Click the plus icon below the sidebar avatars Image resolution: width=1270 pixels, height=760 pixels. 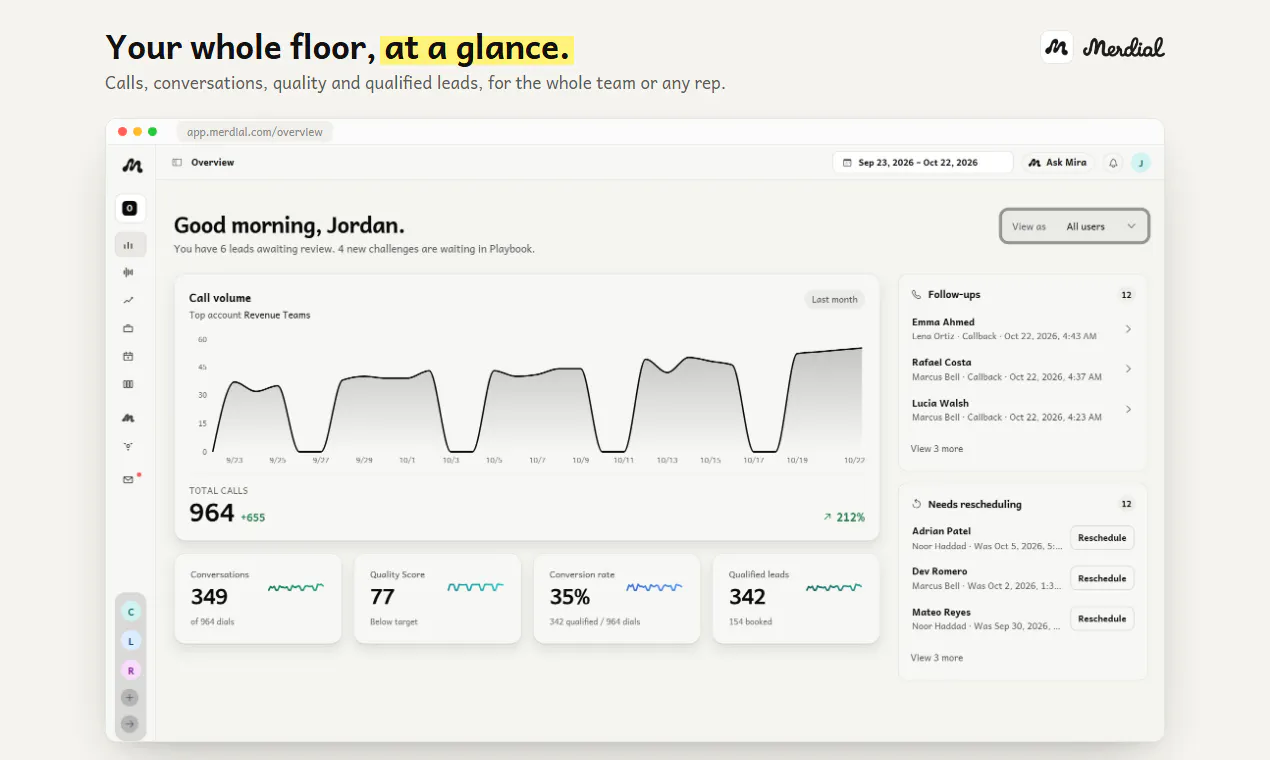(130, 698)
